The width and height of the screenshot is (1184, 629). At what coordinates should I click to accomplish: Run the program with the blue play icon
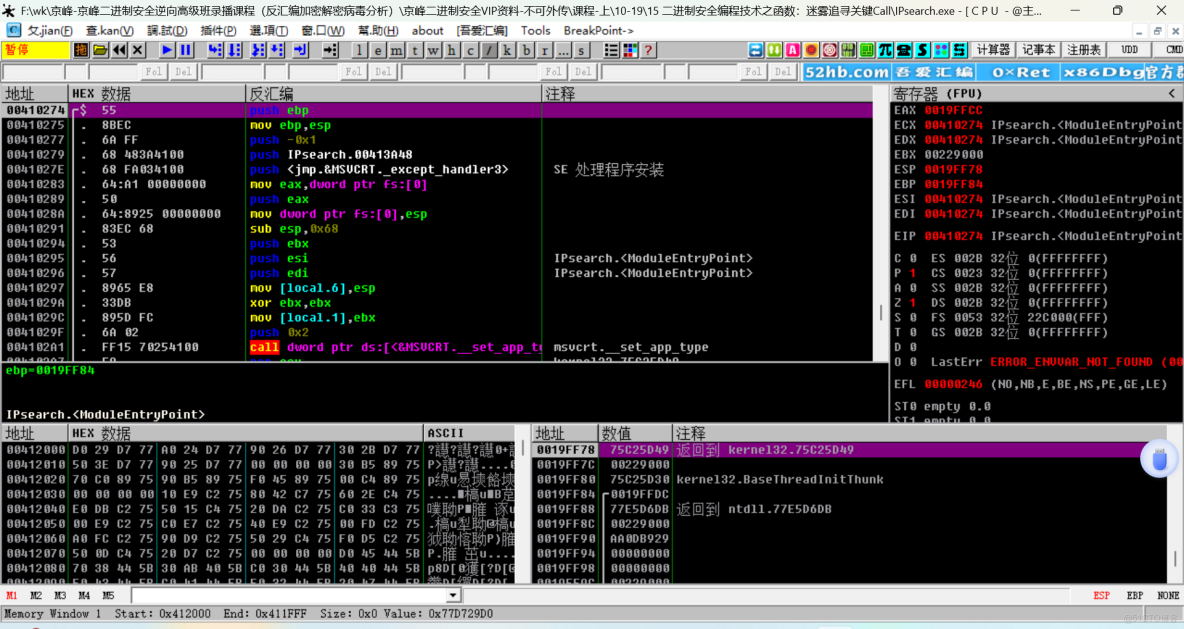[x=167, y=51]
